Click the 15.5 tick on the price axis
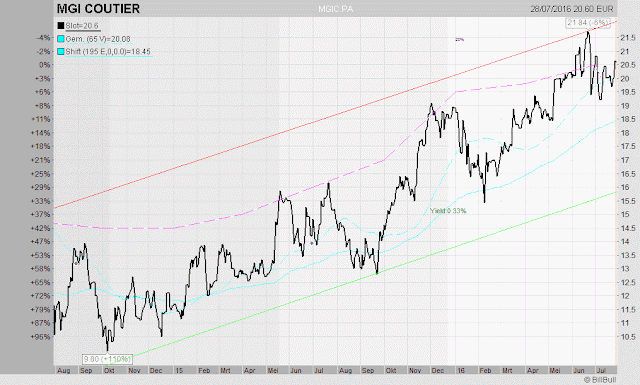 pos(628,201)
